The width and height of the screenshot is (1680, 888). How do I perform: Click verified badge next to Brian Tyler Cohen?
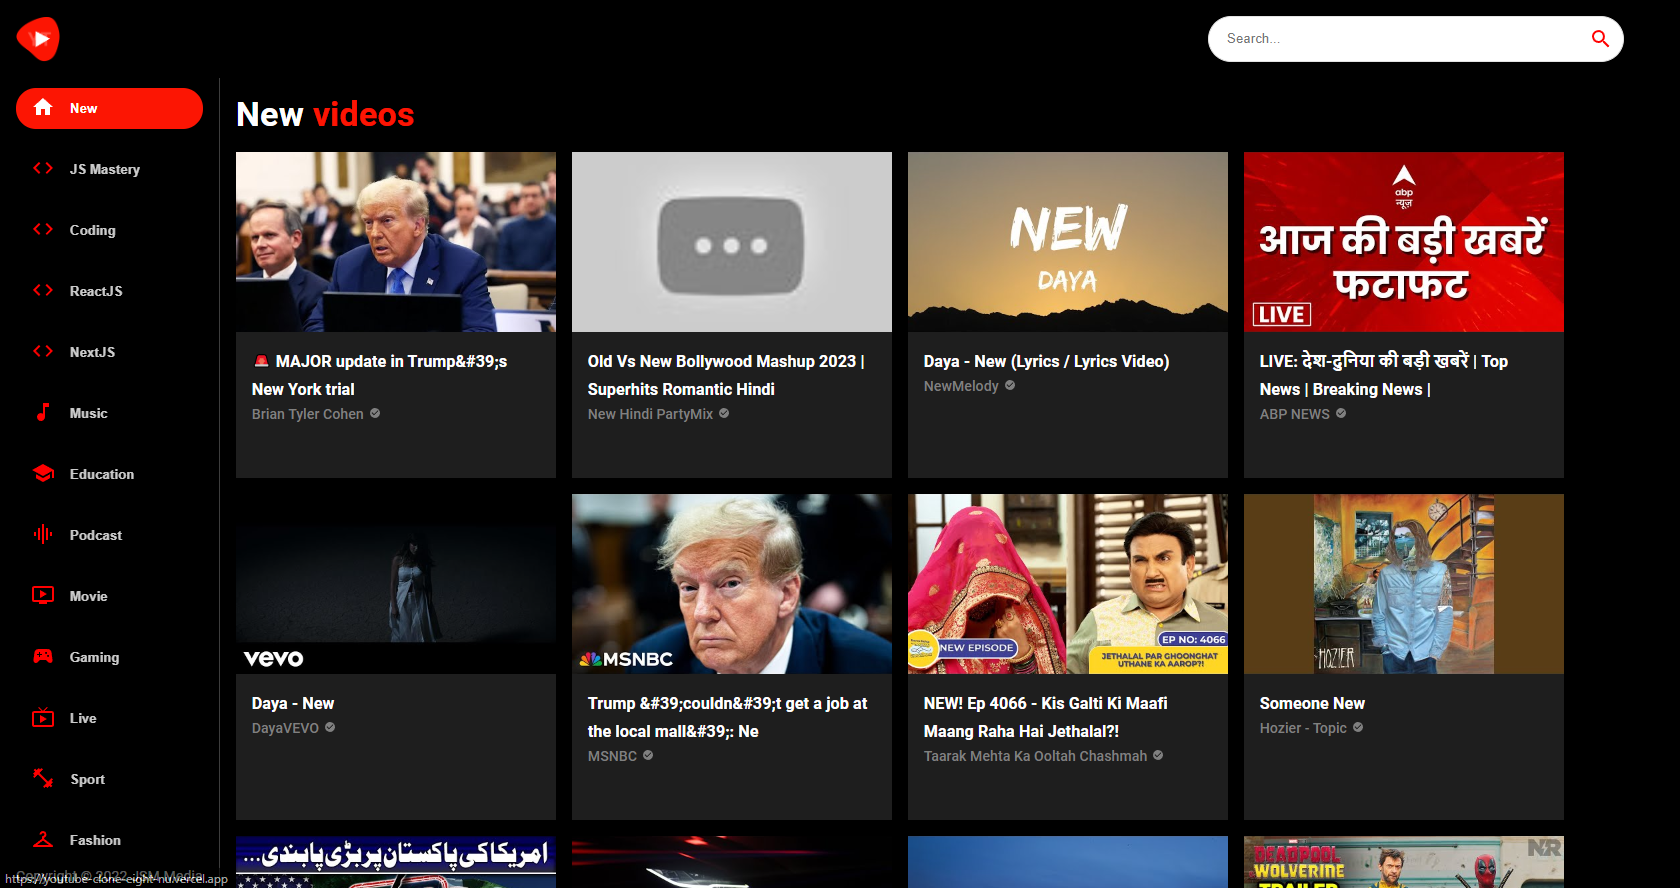[x=375, y=413]
